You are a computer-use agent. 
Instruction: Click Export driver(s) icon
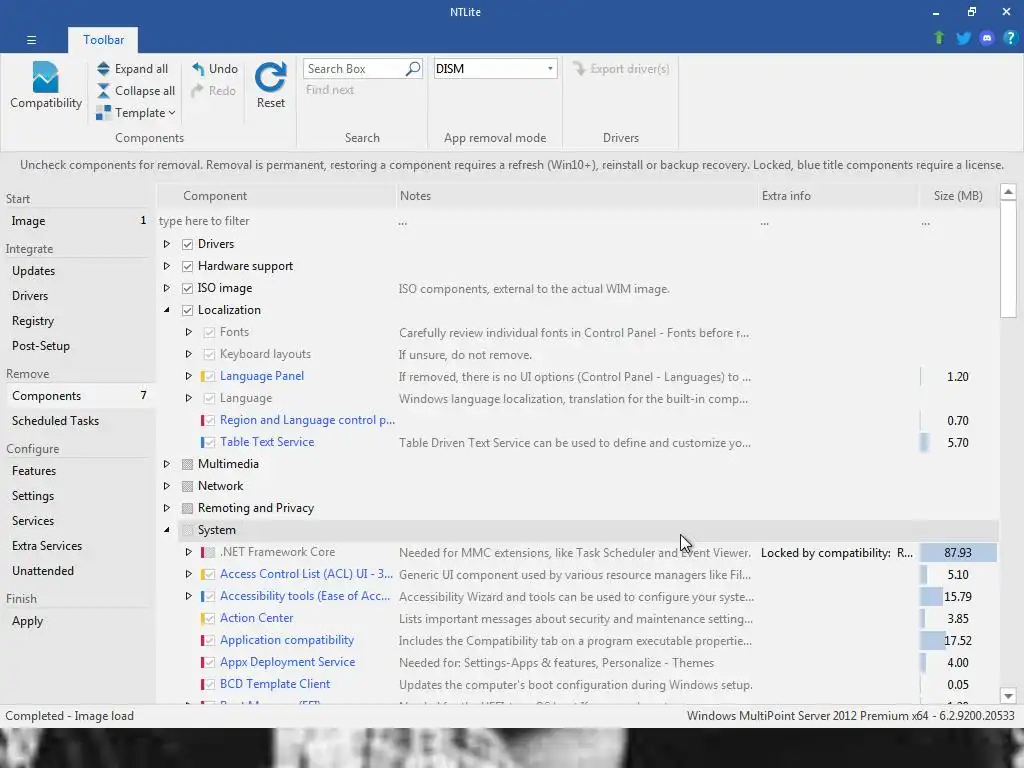(579, 69)
